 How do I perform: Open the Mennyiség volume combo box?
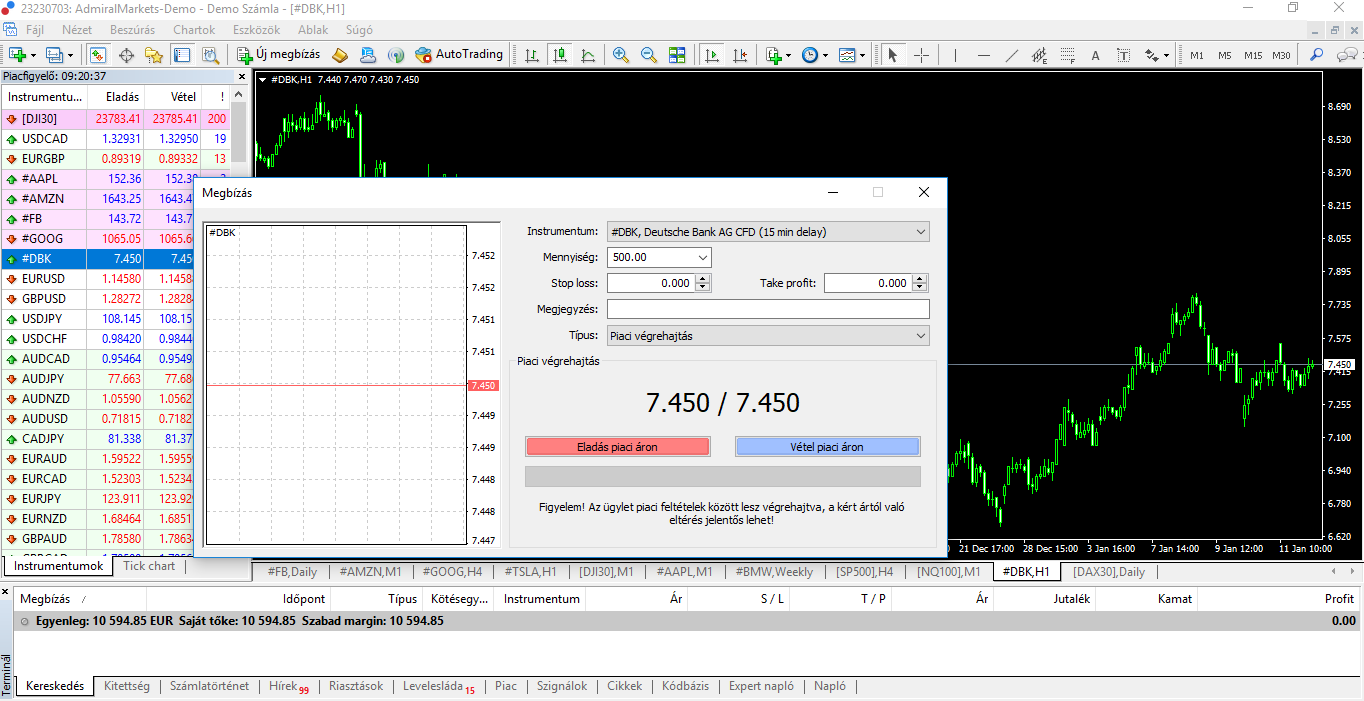704,257
